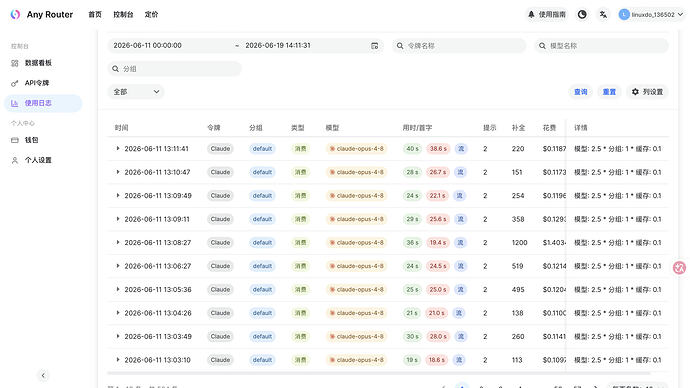Viewport: 690px width, 388px height.
Task: Focus the 分组 search field
Action: click(x=175, y=69)
